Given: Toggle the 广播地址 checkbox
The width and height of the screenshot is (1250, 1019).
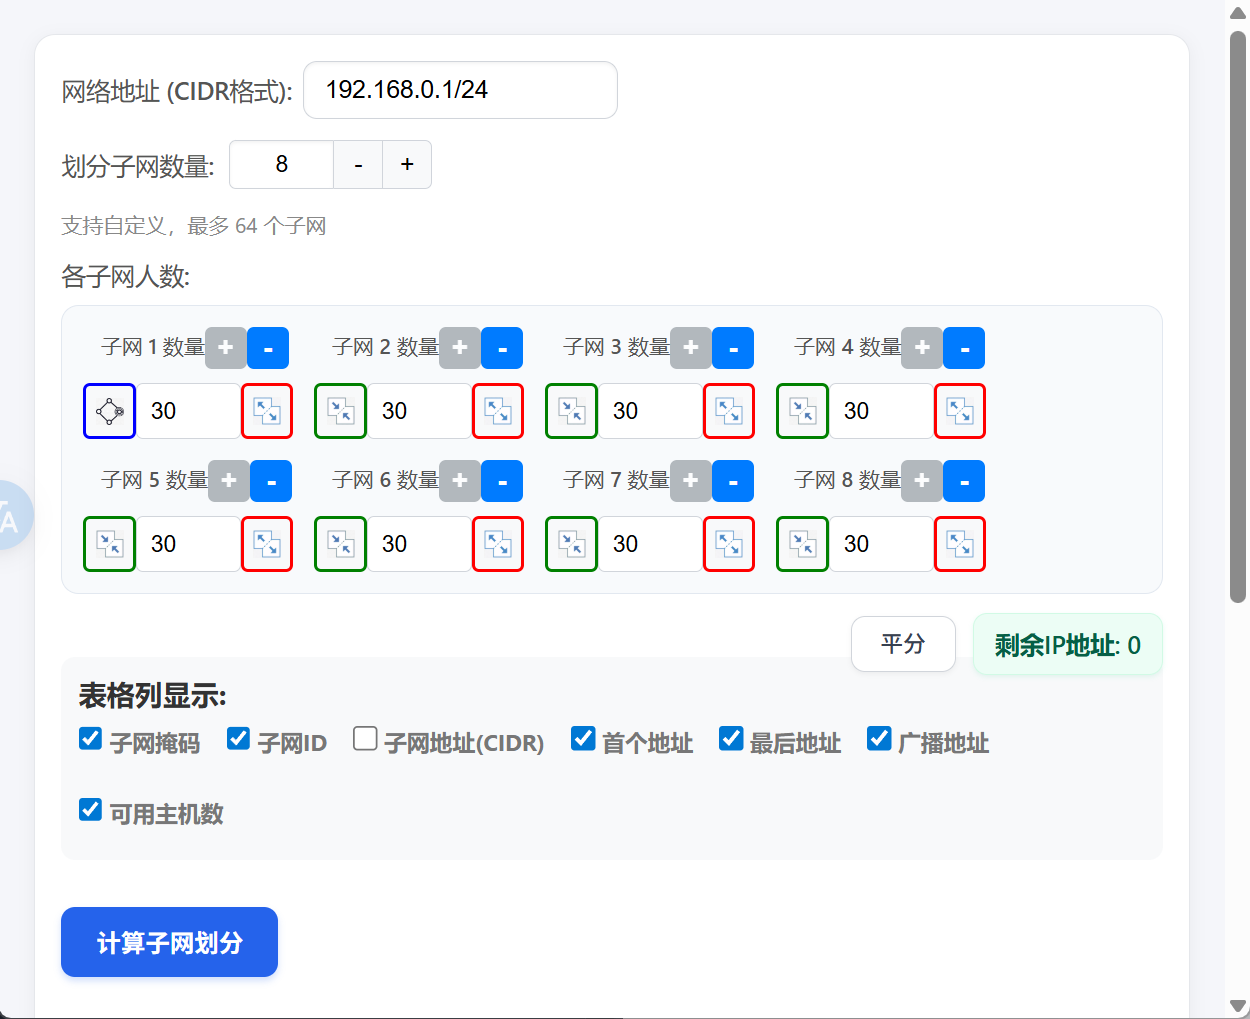Looking at the screenshot, I should pyautogui.click(x=879, y=739).
